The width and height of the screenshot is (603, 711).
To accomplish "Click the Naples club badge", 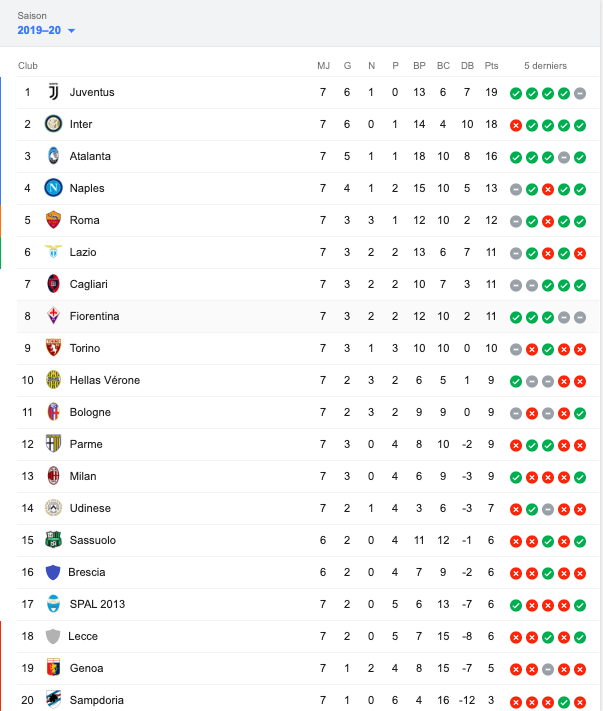I will (54, 188).
